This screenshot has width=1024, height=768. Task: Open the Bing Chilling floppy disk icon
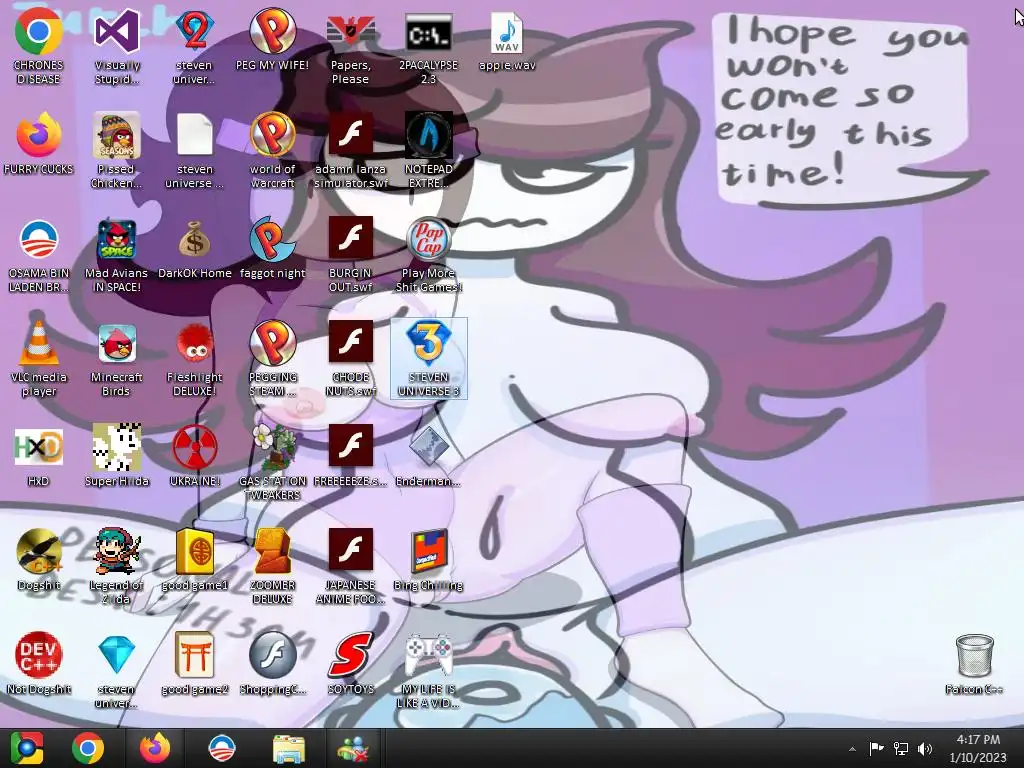(x=428, y=560)
